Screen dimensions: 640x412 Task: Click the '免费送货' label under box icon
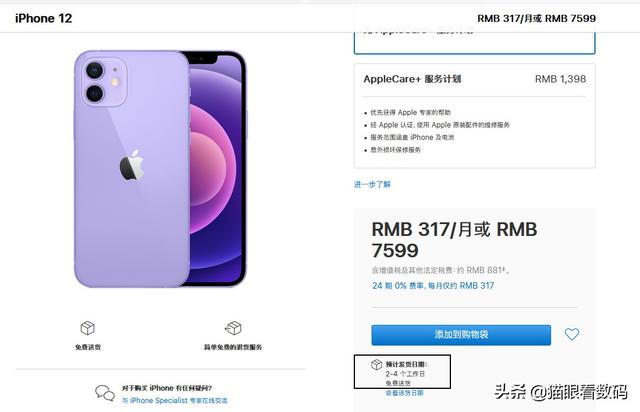[88, 347]
